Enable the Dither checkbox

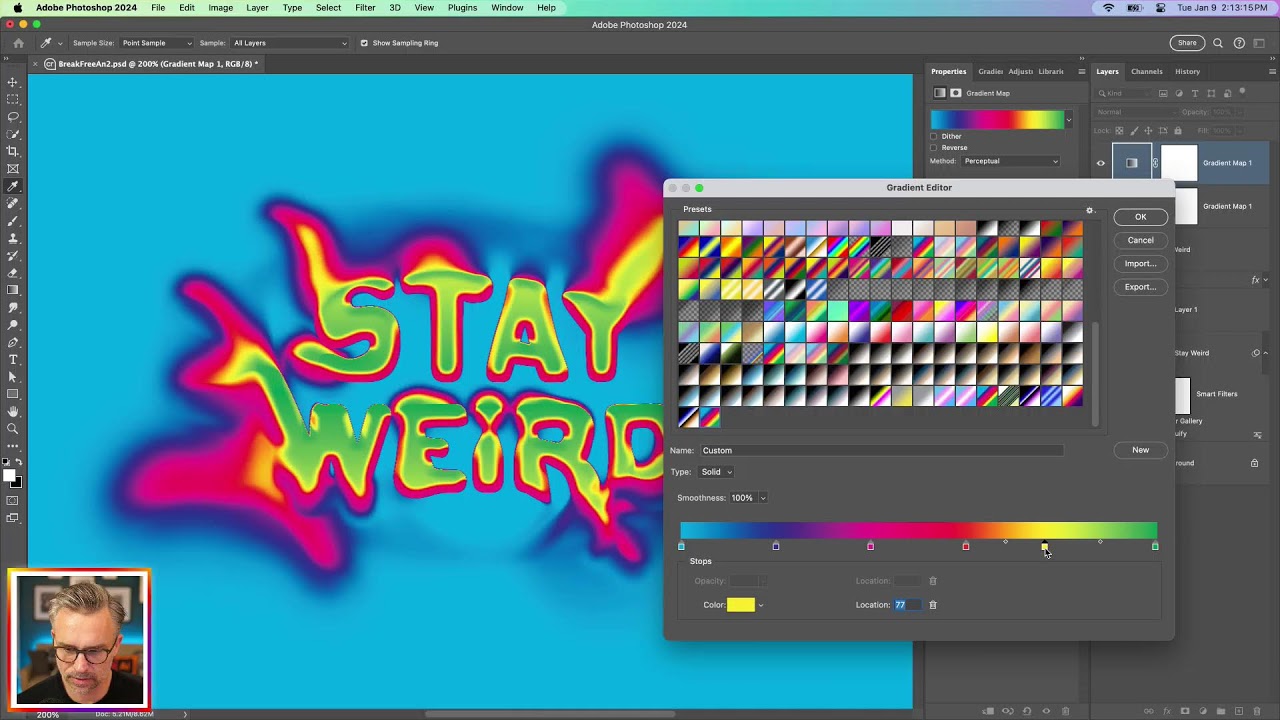934,136
